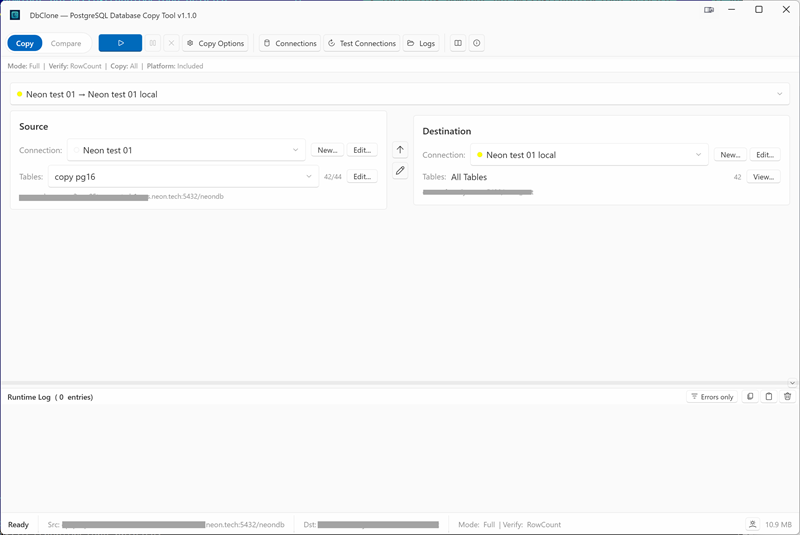Click the 'Destination' panel heading

(x=446, y=131)
